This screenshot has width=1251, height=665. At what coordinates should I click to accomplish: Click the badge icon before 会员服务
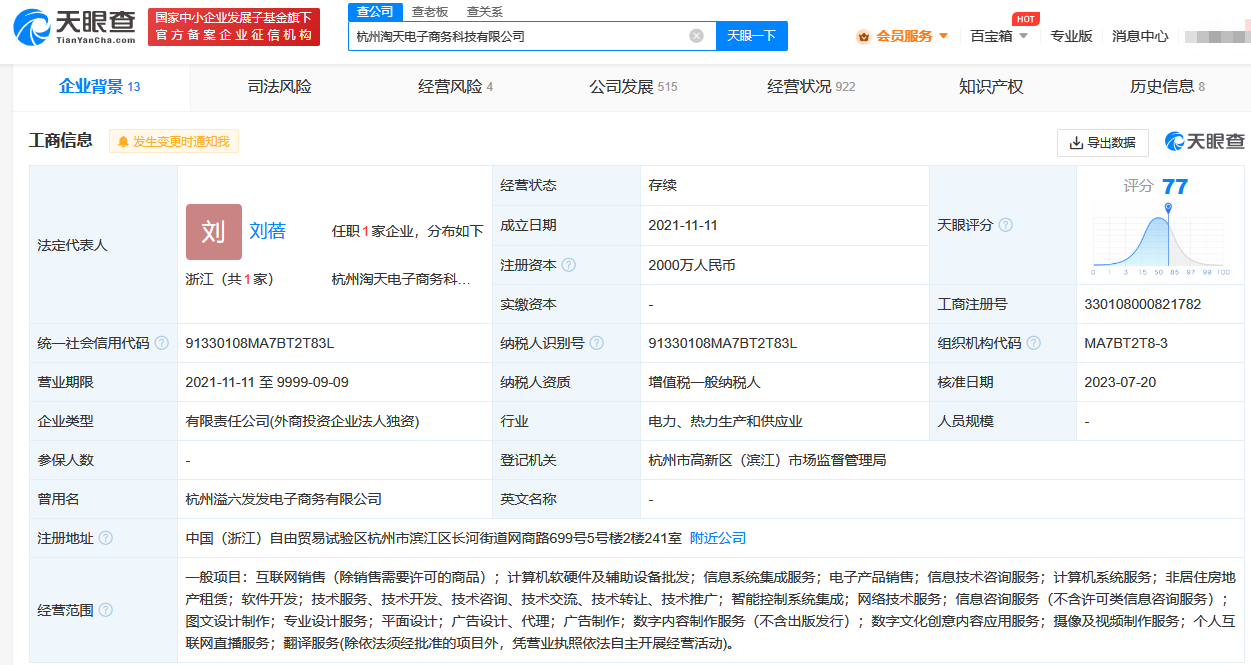863,36
